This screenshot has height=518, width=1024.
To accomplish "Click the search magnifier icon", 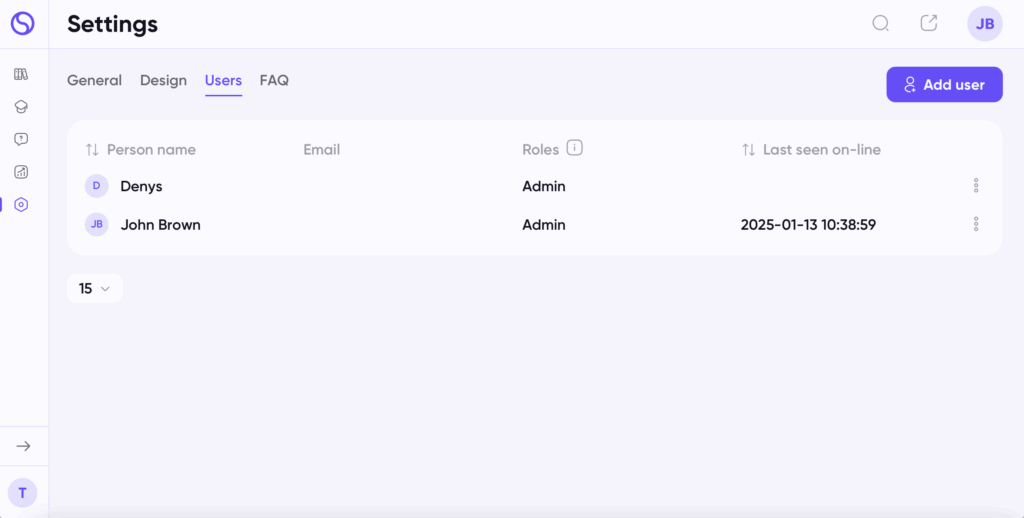I will (881, 24).
